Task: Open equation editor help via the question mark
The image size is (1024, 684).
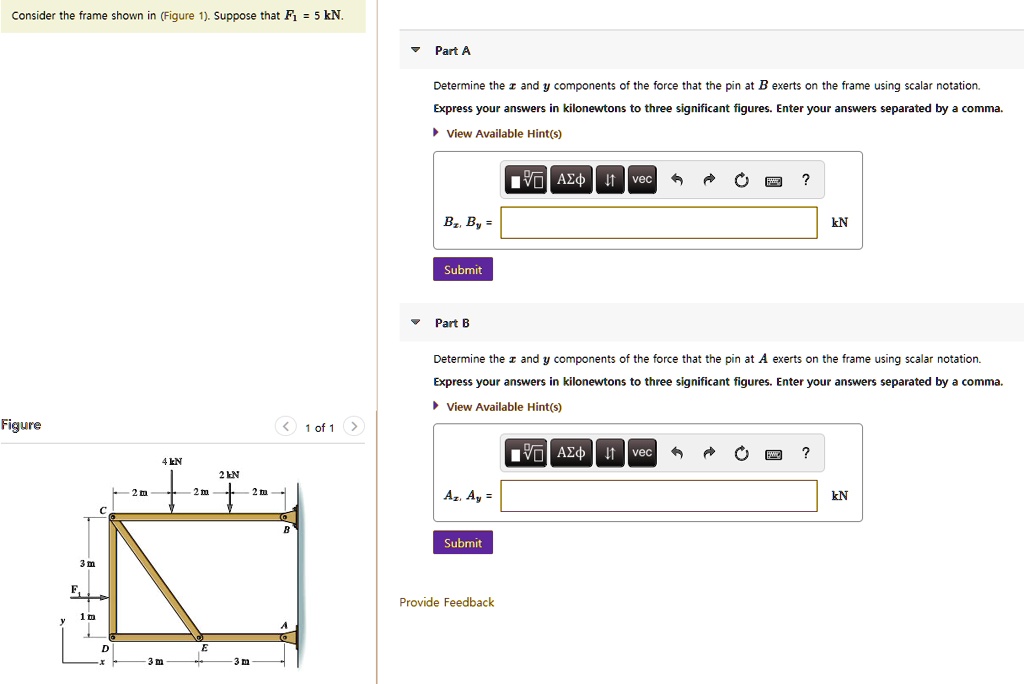Action: [805, 179]
